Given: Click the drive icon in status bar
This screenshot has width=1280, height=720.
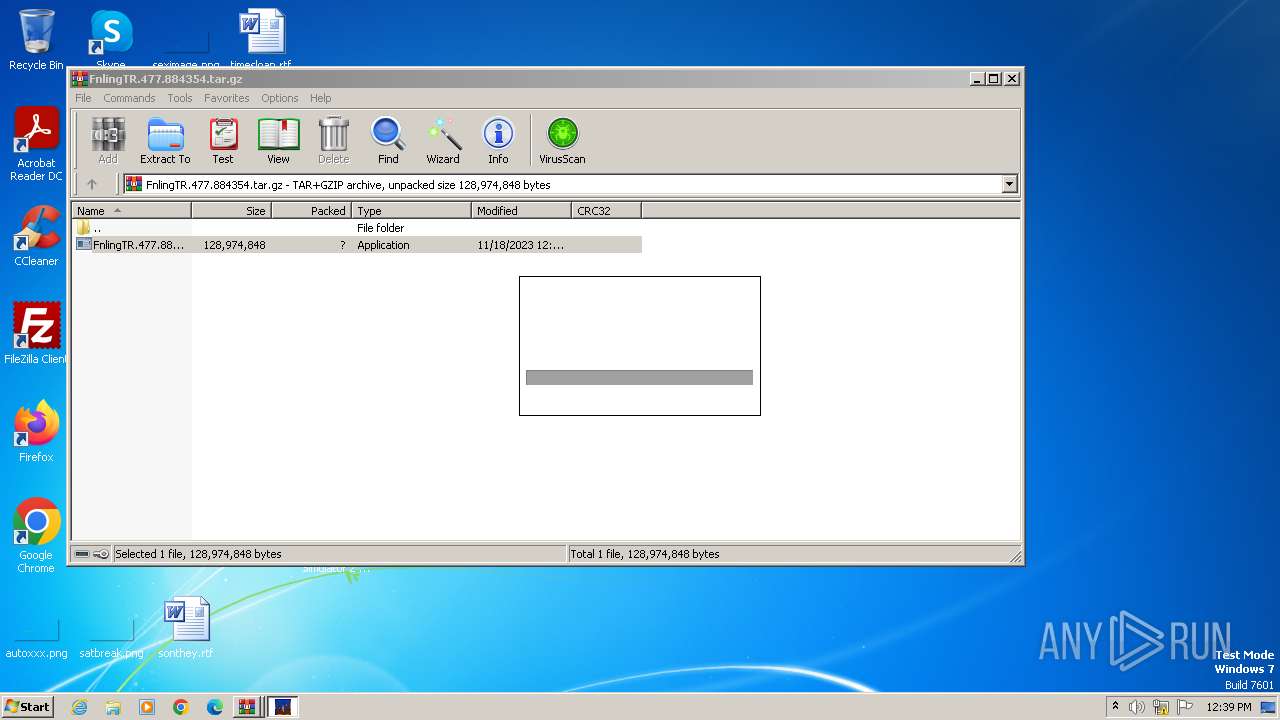Looking at the screenshot, I should tap(82, 554).
